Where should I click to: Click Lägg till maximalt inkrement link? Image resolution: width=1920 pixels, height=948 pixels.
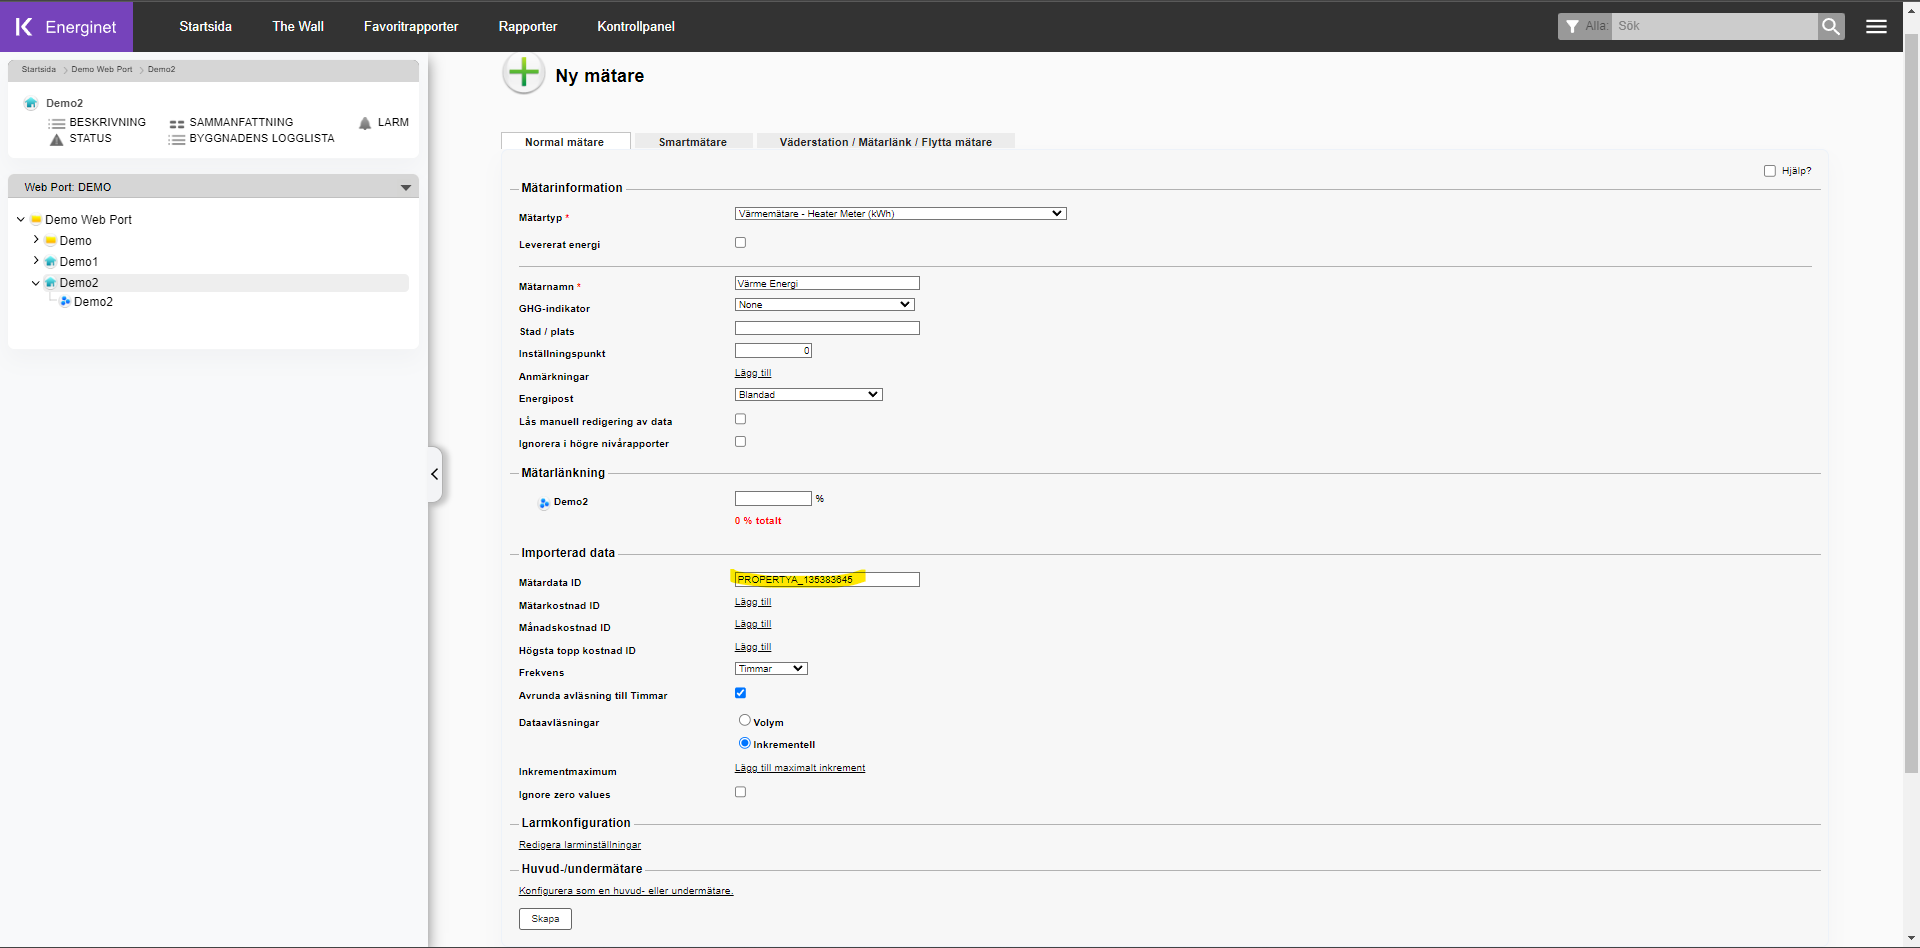click(800, 768)
